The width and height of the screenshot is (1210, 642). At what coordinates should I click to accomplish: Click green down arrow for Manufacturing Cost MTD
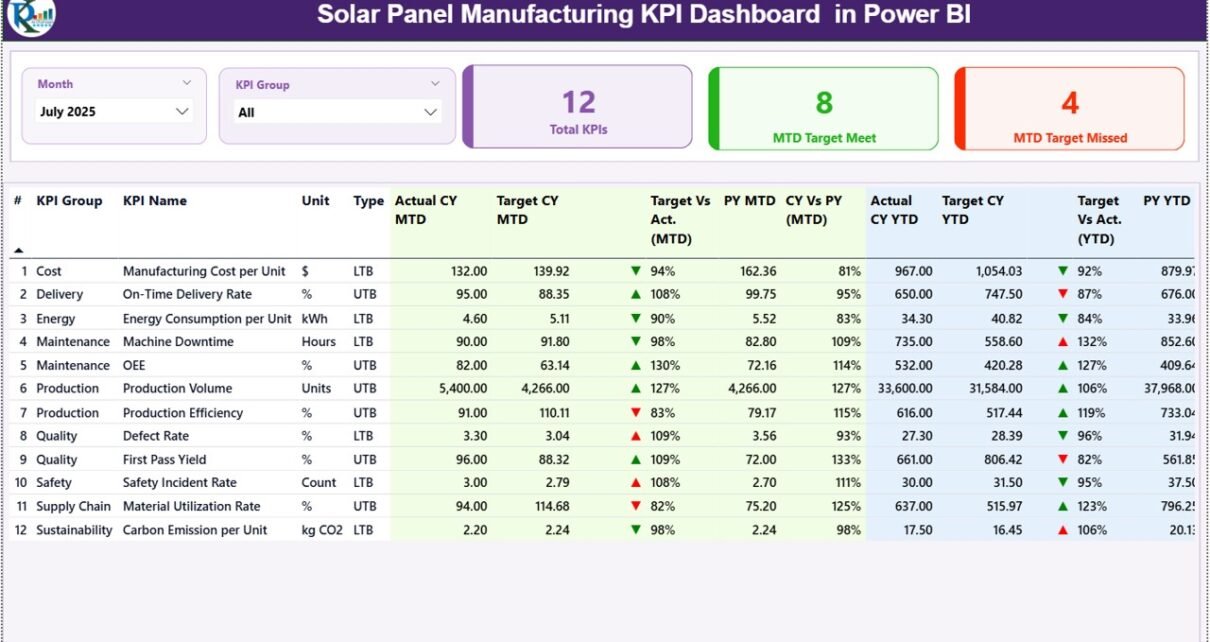635,271
